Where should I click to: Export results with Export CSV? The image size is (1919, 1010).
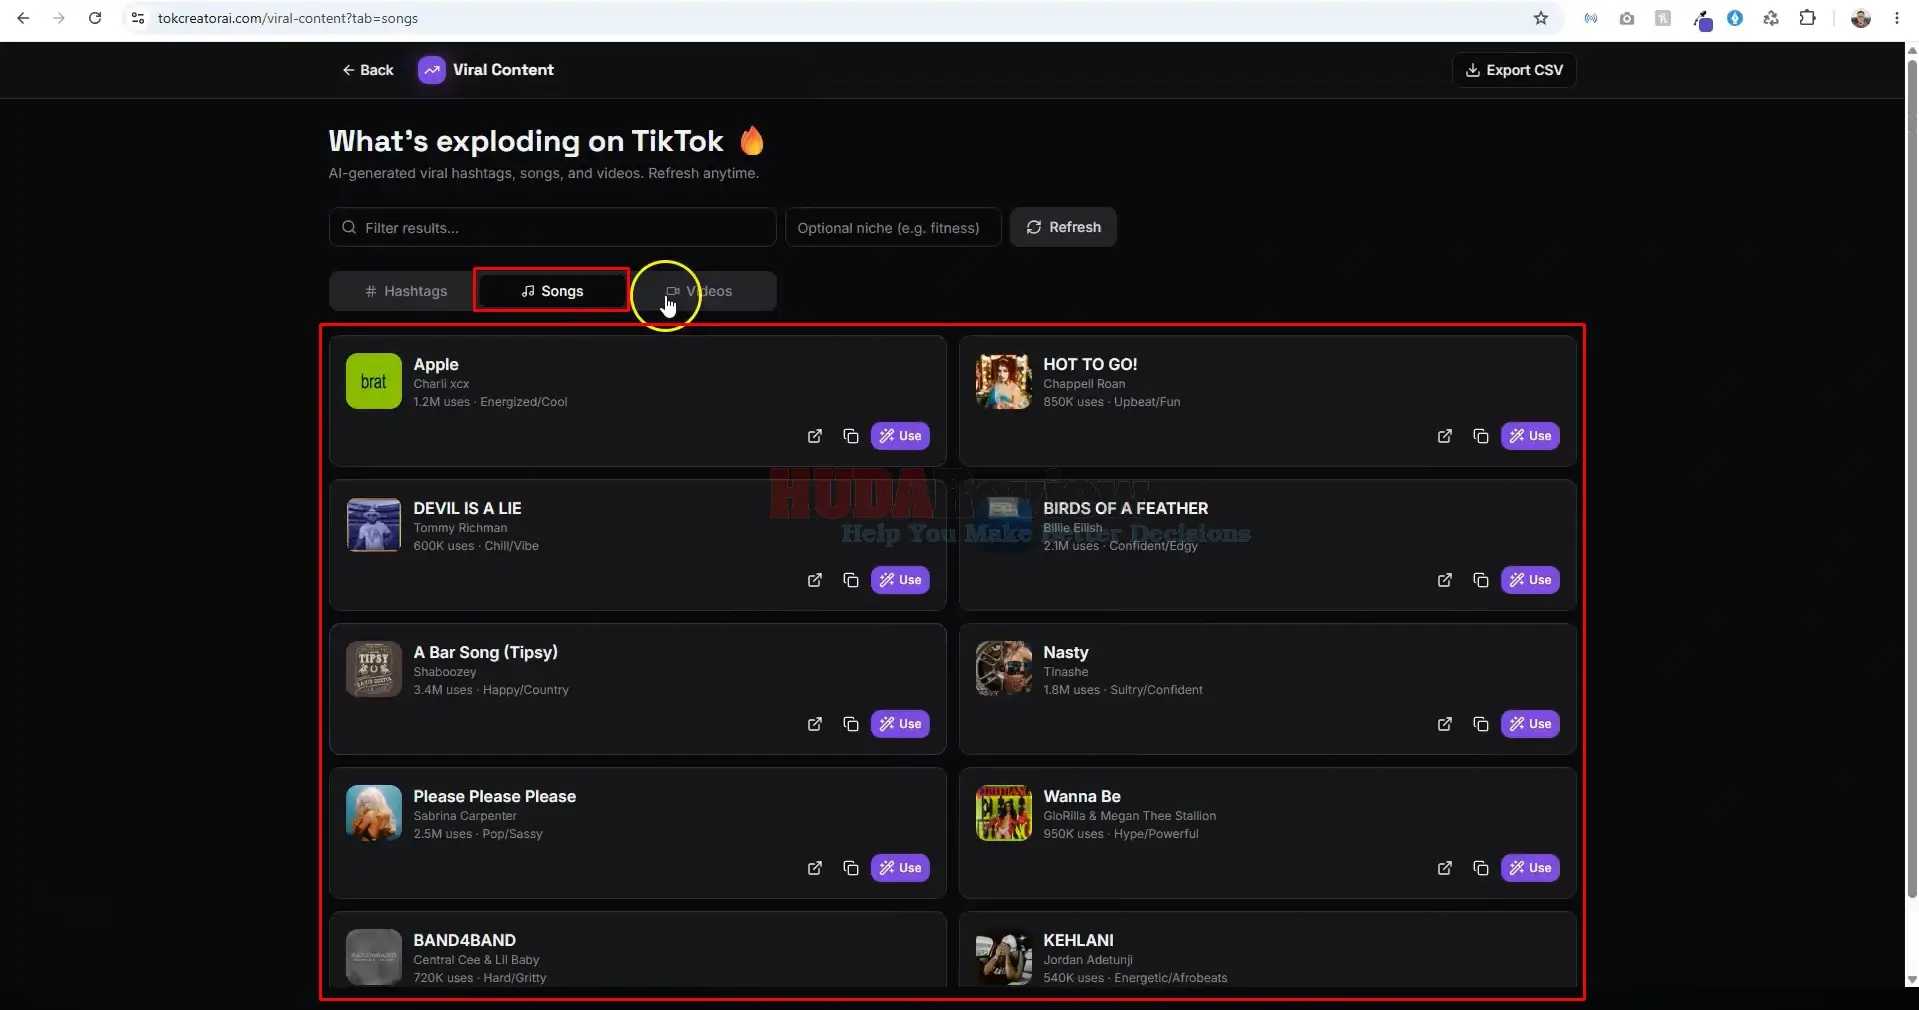[x=1514, y=70]
